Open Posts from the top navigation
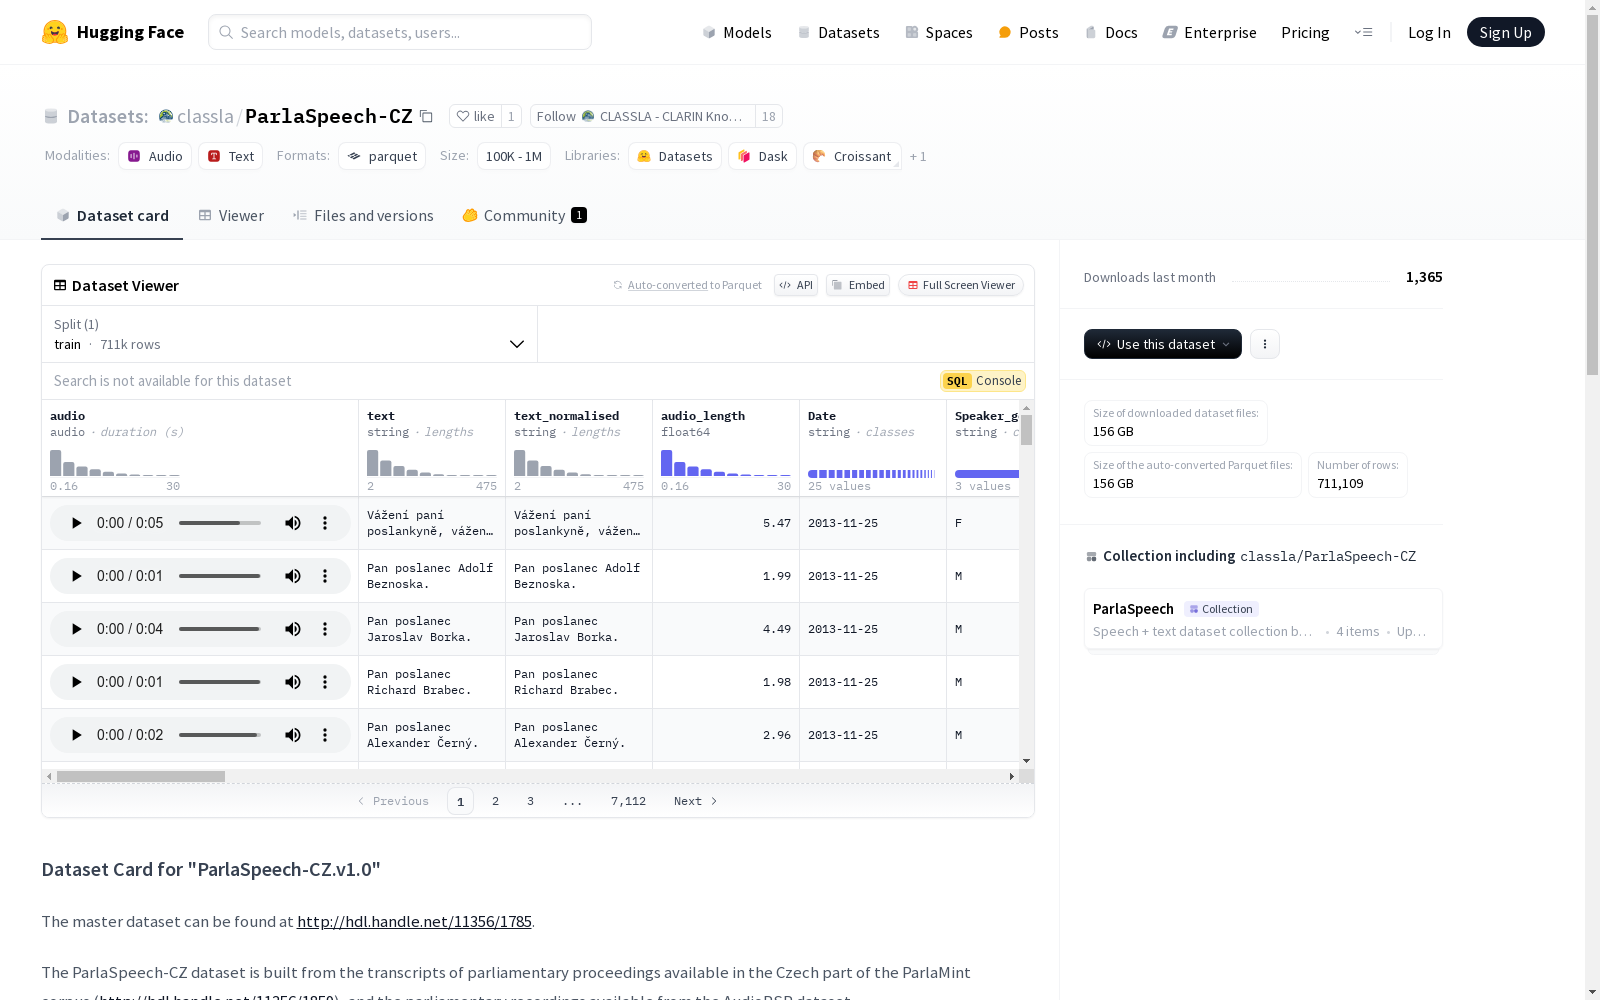This screenshot has width=1600, height=1000. [x=1029, y=33]
